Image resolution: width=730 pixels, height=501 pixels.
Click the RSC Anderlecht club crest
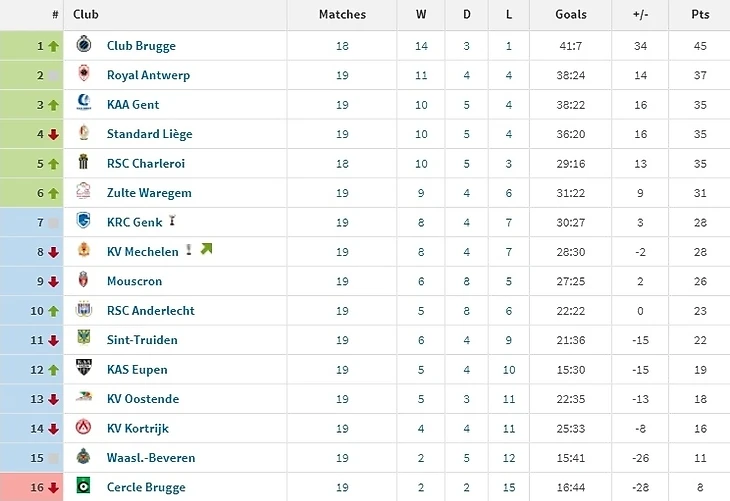click(84, 310)
